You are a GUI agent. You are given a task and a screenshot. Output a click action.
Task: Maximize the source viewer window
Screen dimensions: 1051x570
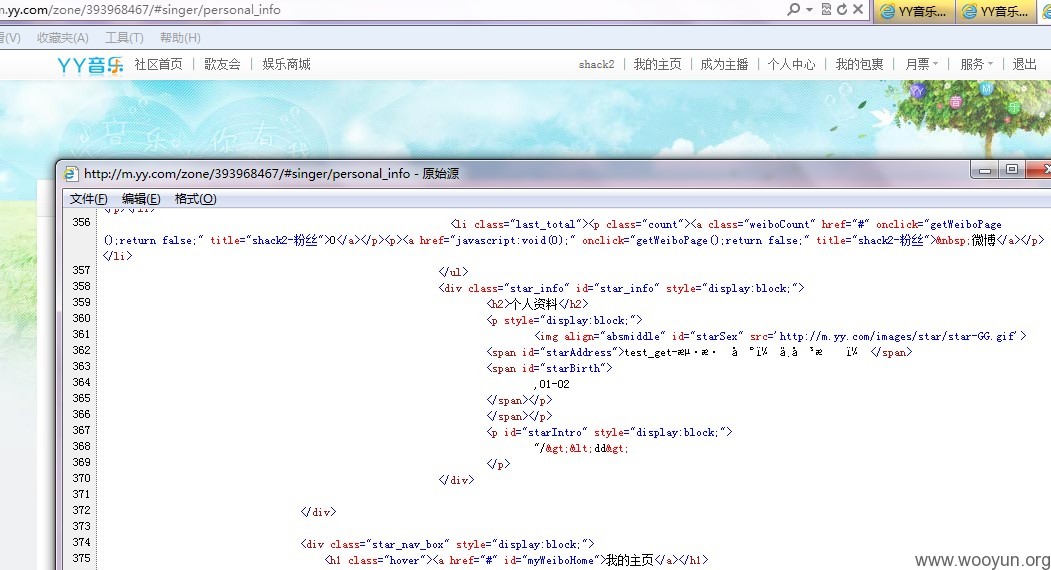(1012, 170)
